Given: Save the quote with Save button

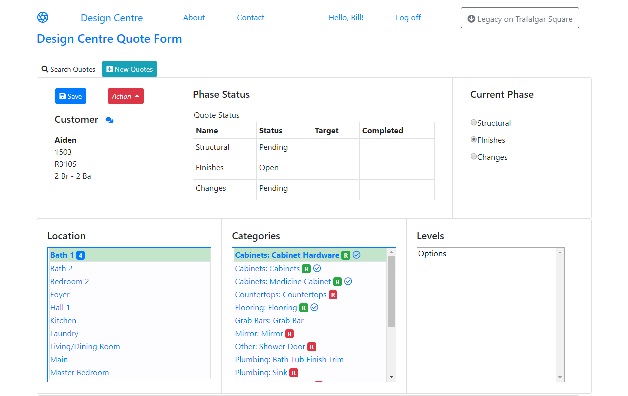Looking at the screenshot, I should [70, 96].
